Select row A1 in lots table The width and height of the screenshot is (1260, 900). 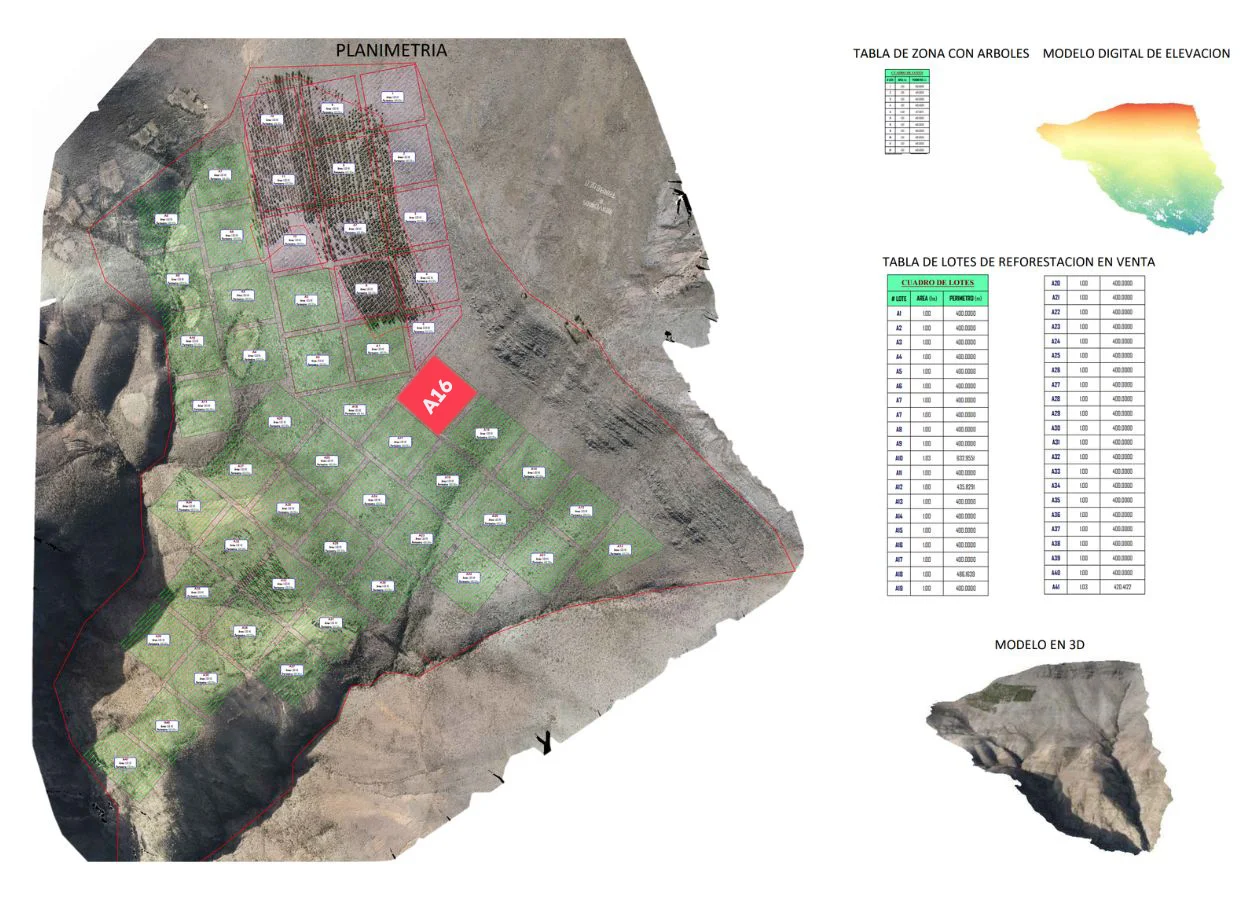tap(937, 314)
